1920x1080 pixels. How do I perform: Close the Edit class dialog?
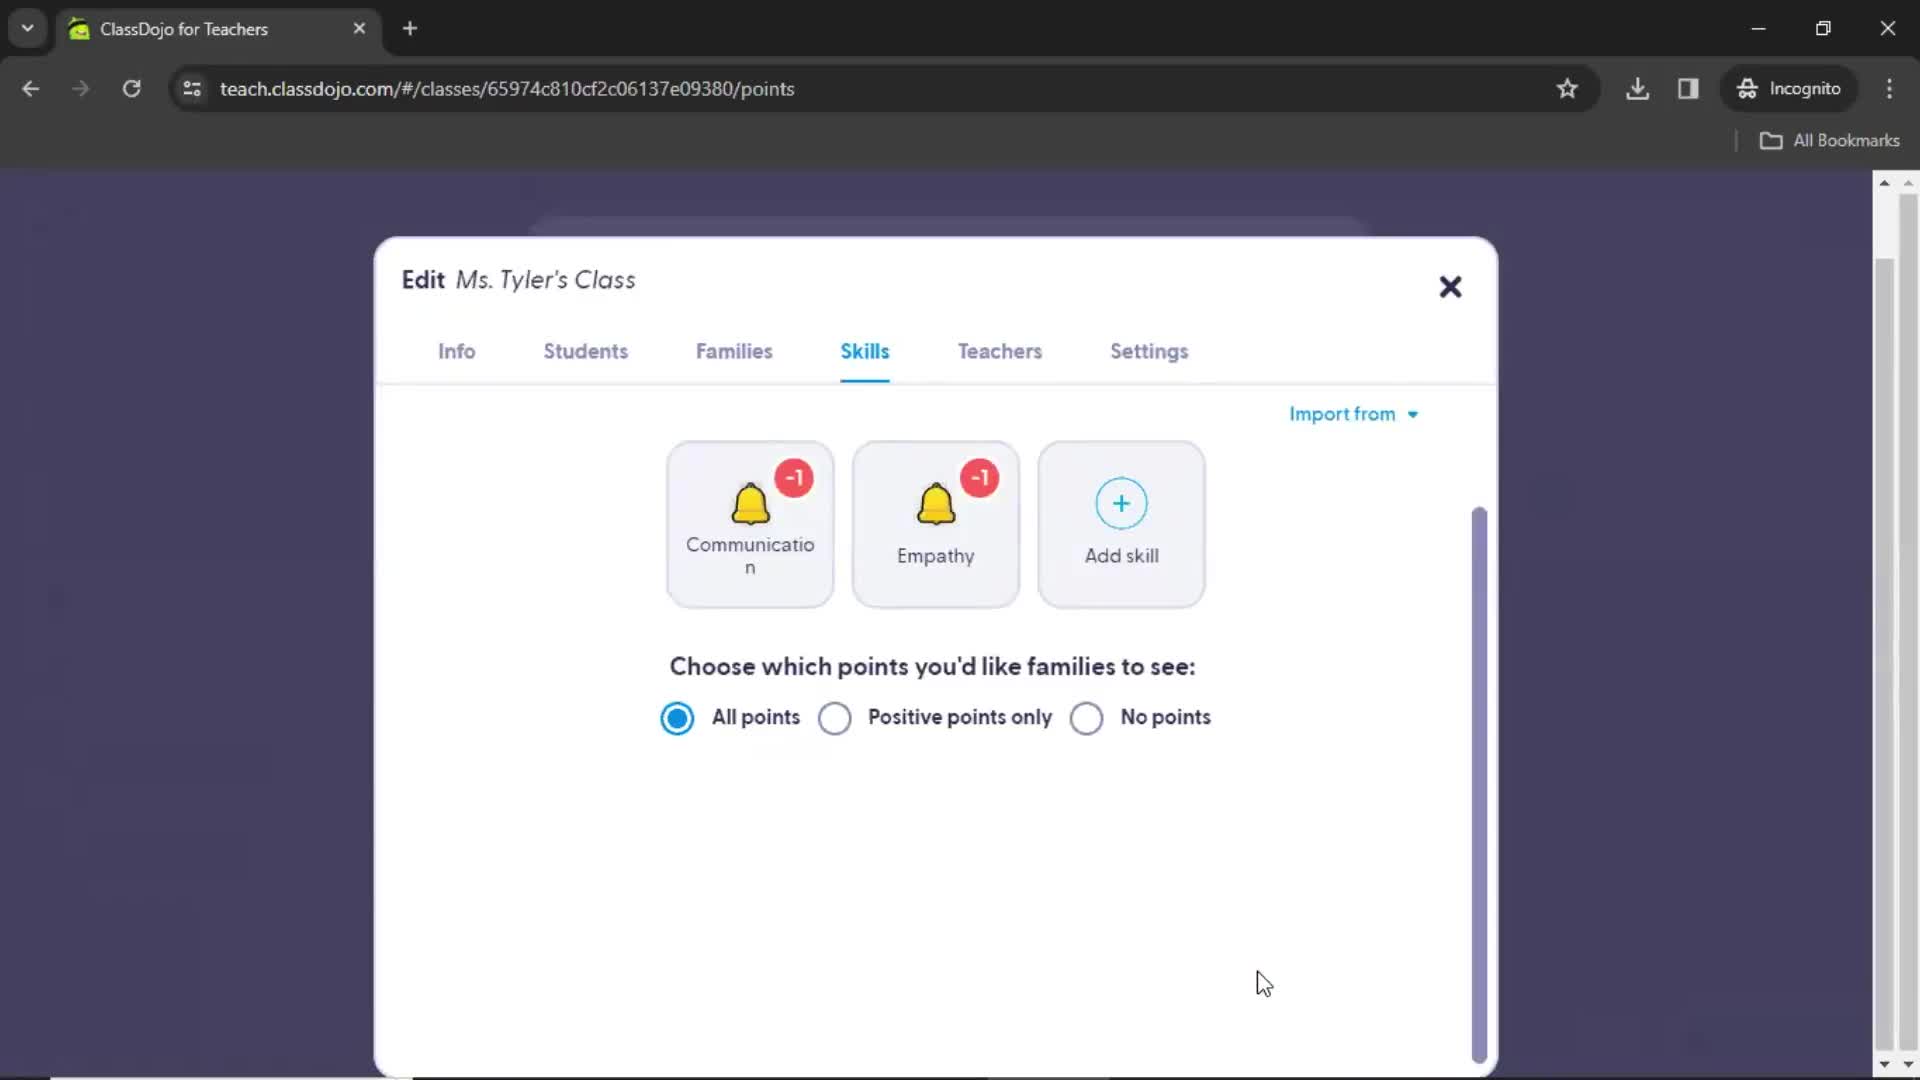click(x=1449, y=286)
